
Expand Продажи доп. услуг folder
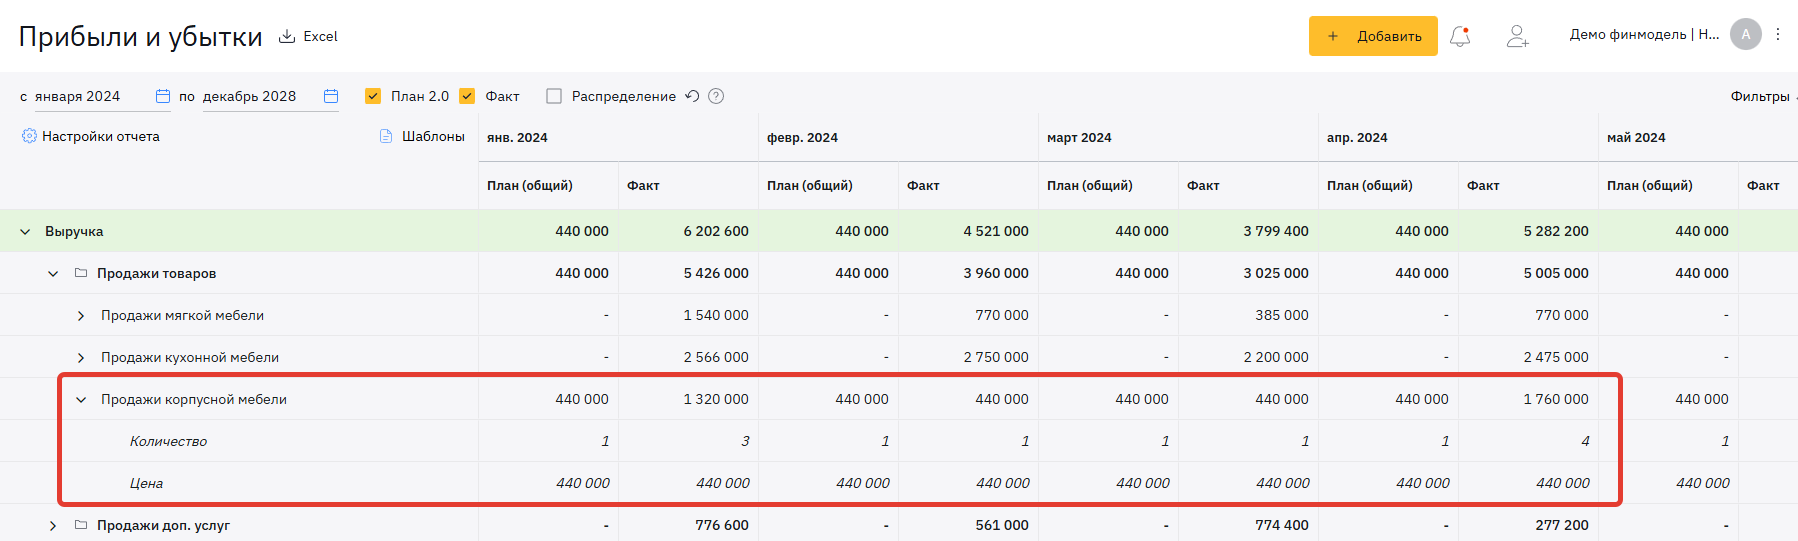(x=53, y=525)
